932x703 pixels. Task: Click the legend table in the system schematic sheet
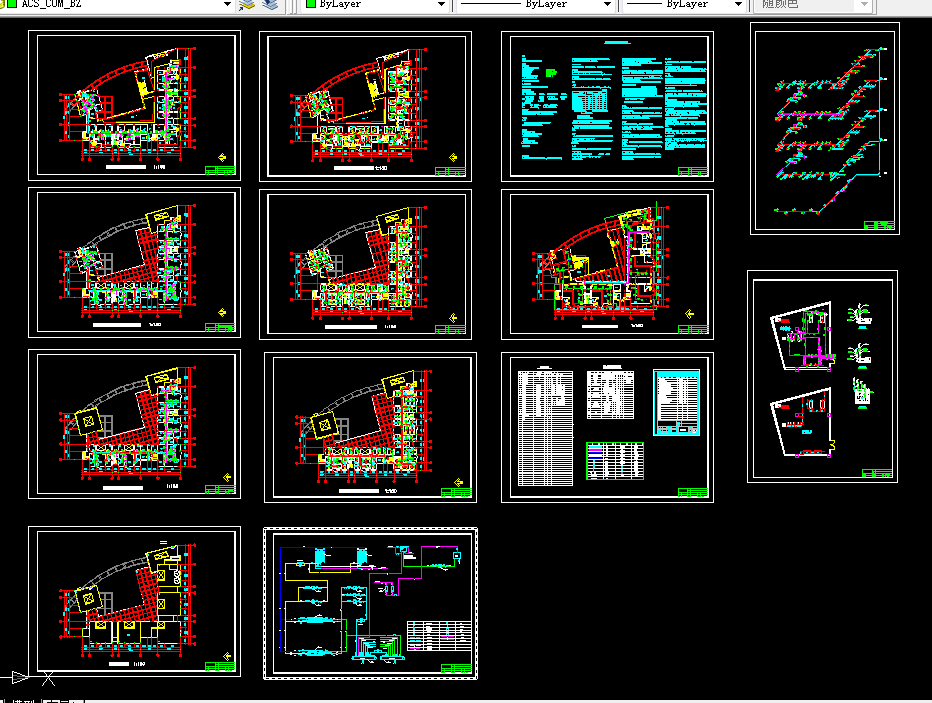coord(439,635)
